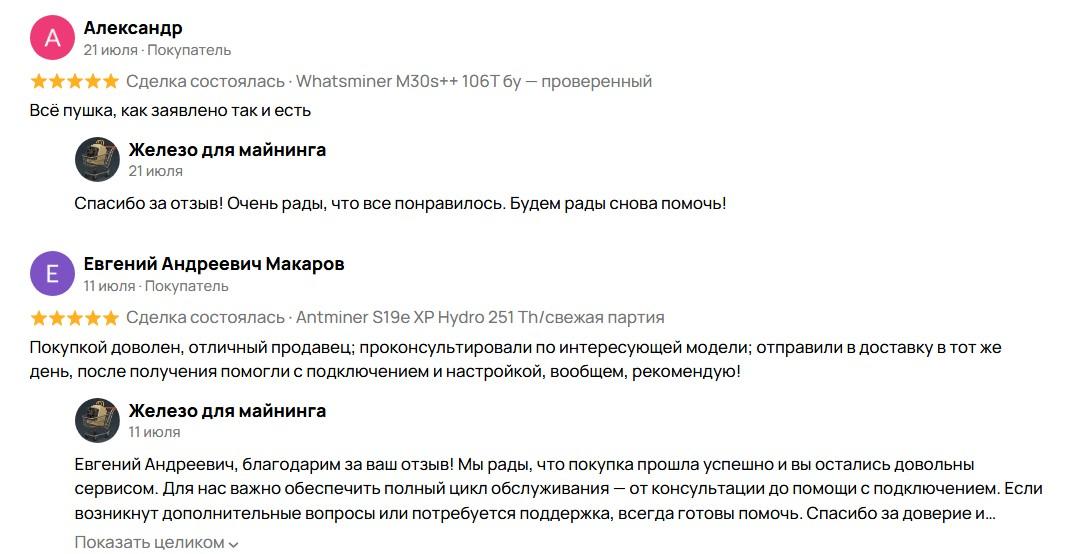Click the five-star rating on Евгений's review
The width and height of the screenshot is (1070, 554).
[x=74, y=318]
